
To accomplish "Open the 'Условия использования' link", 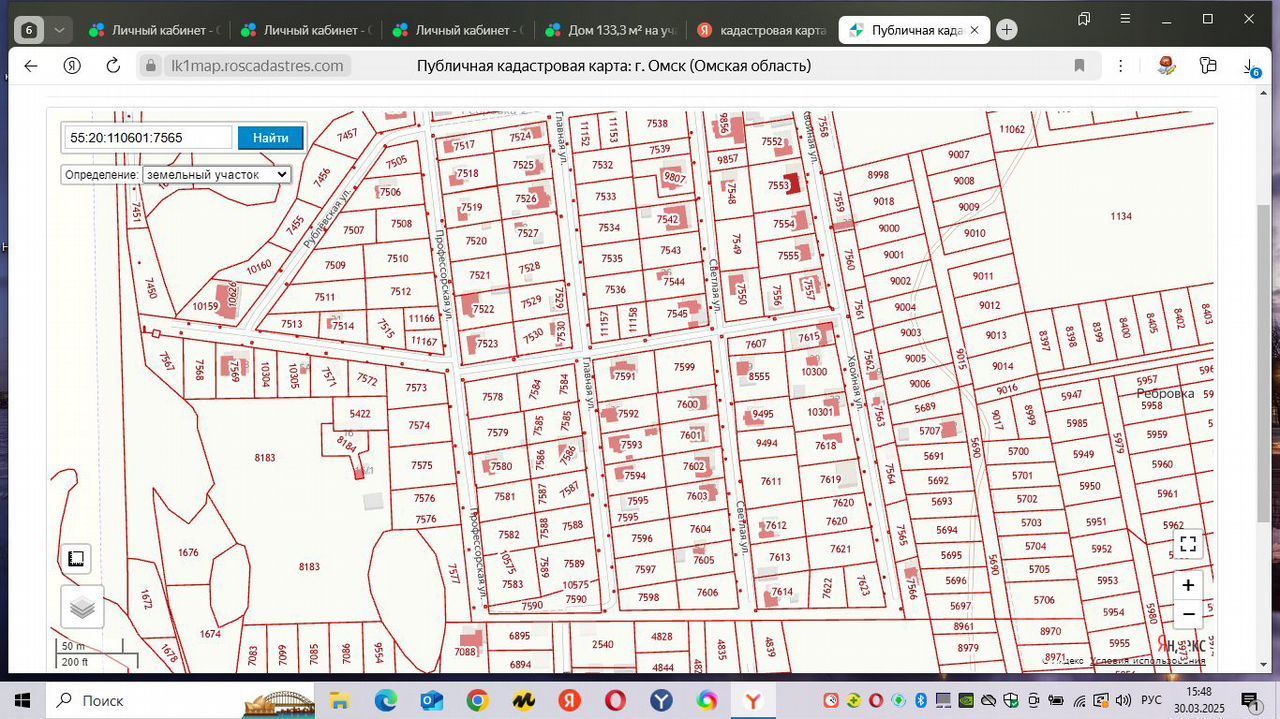I will [1147, 660].
